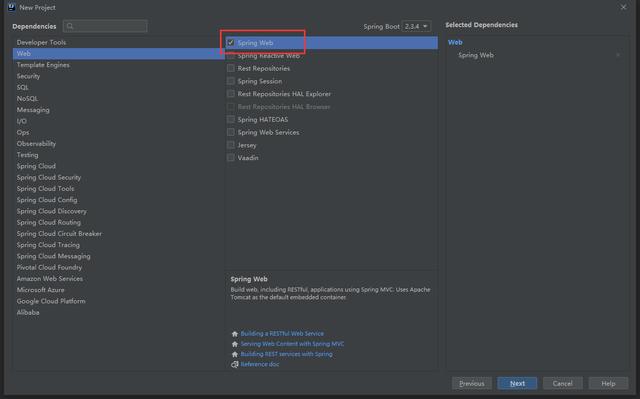Tick the Spring Web Services checkbox
This screenshot has height=399, width=640.
point(231,132)
